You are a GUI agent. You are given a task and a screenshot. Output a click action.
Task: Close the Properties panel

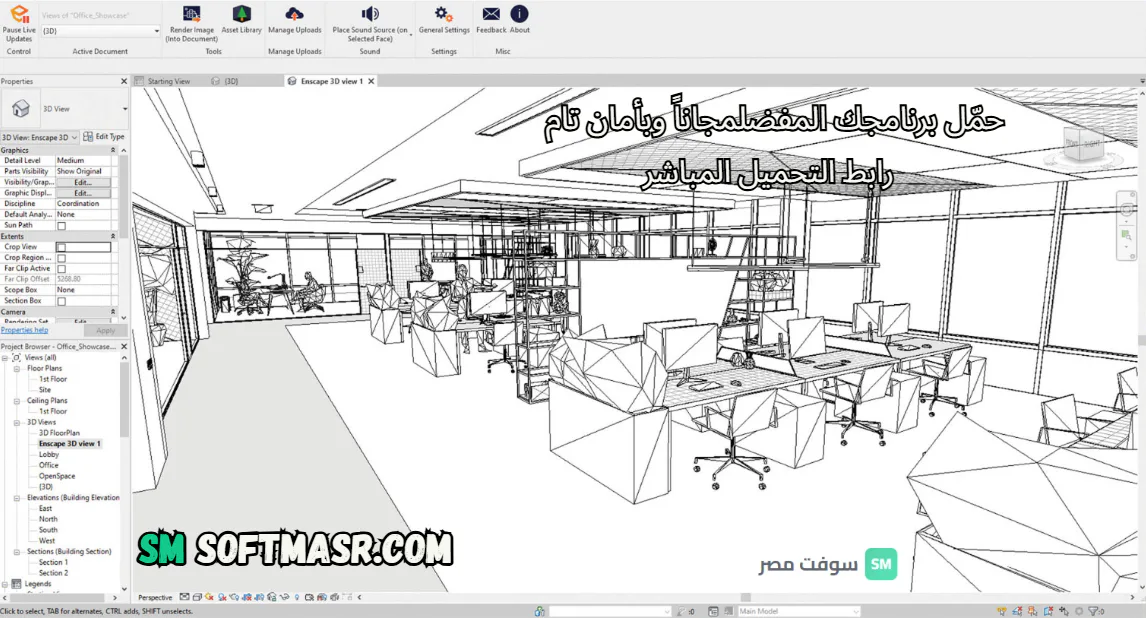coord(124,81)
